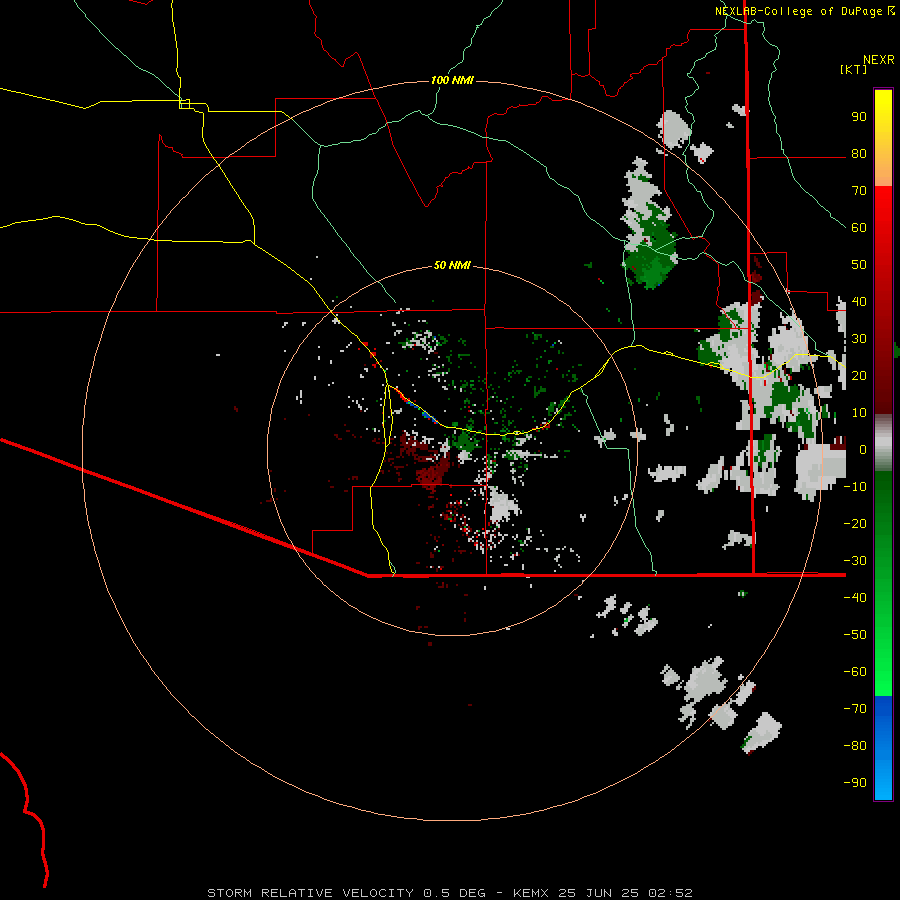900x900 pixels.
Task: Click the -50 value on the velocity scale
Action: click(x=855, y=635)
